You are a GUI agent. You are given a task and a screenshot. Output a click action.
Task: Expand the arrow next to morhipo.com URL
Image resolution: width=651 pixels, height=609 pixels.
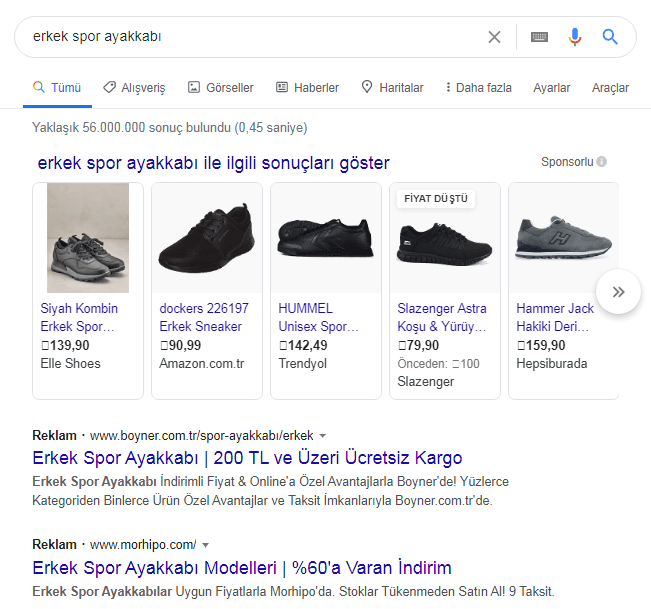pyautogui.click(x=205, y=545)
